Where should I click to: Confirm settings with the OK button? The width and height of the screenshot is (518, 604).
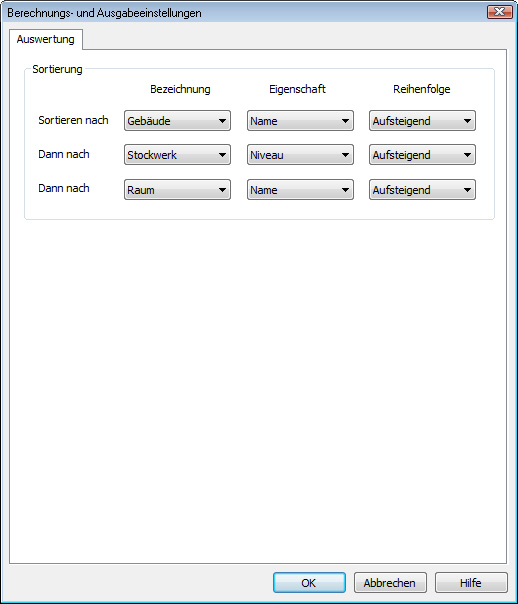[309, 582]
